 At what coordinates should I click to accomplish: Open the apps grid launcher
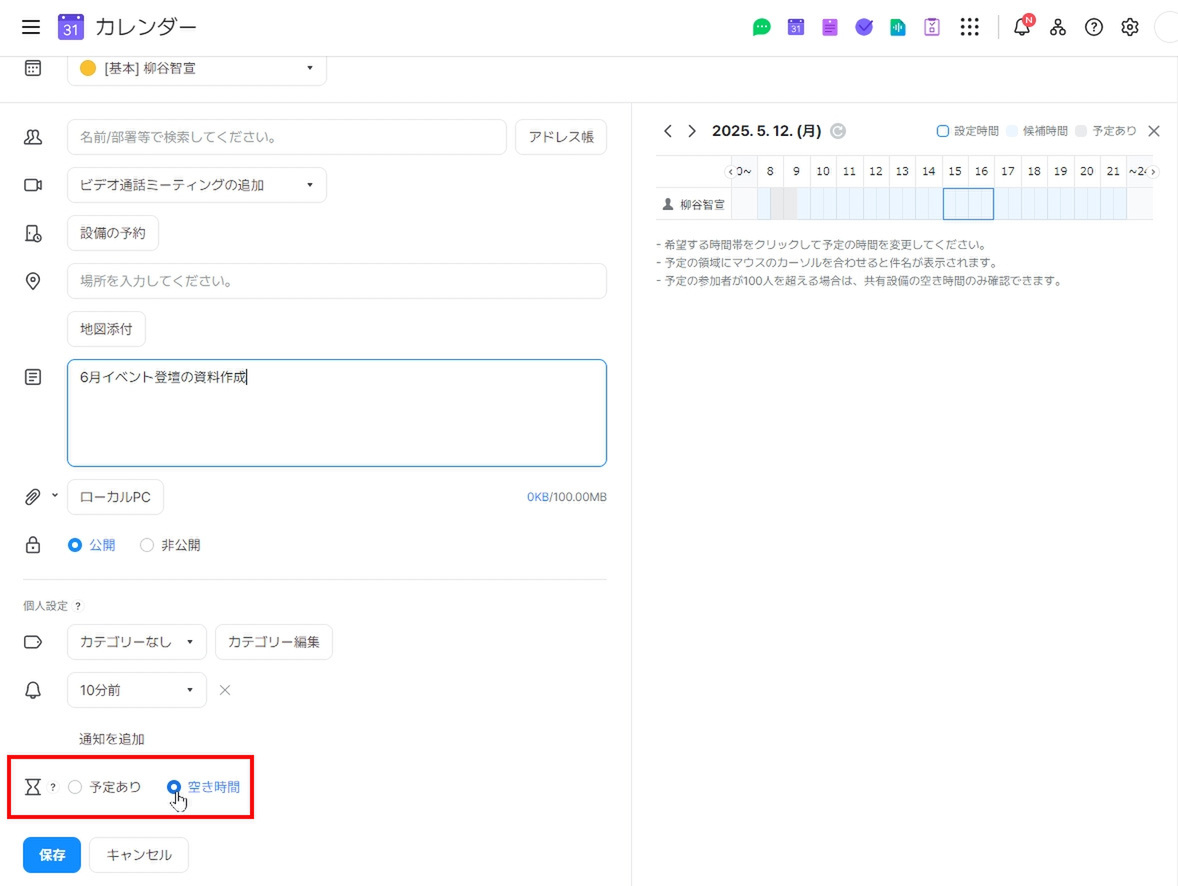tap(969, 27)
